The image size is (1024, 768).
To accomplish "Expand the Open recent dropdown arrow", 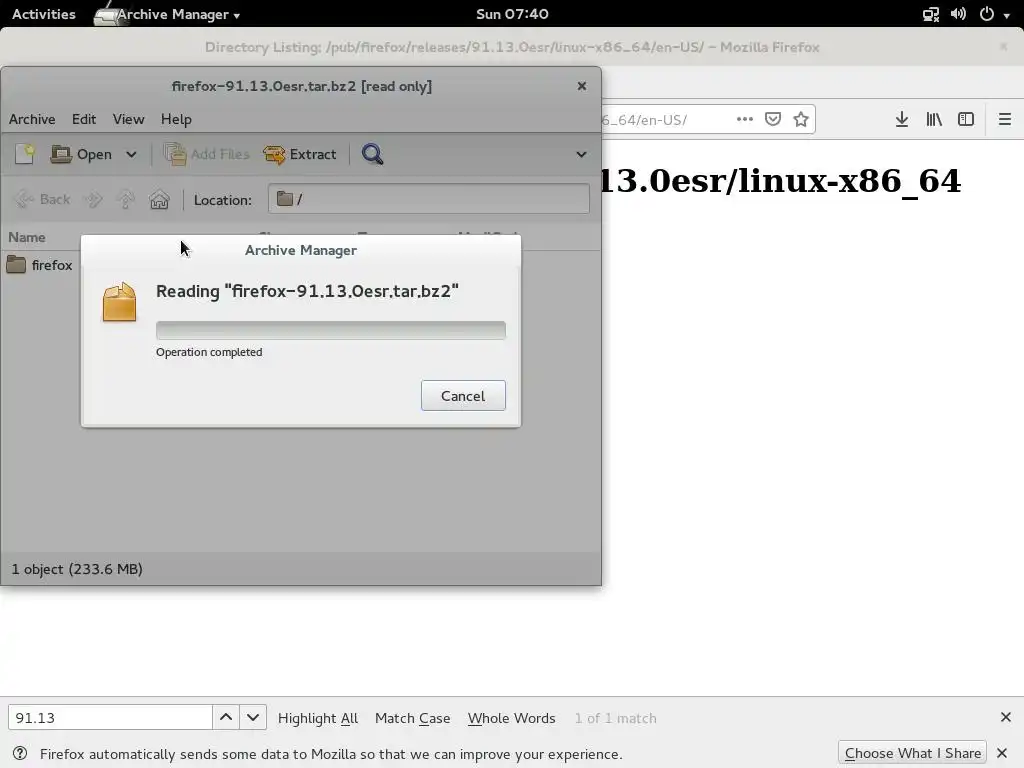I will 131,154.
